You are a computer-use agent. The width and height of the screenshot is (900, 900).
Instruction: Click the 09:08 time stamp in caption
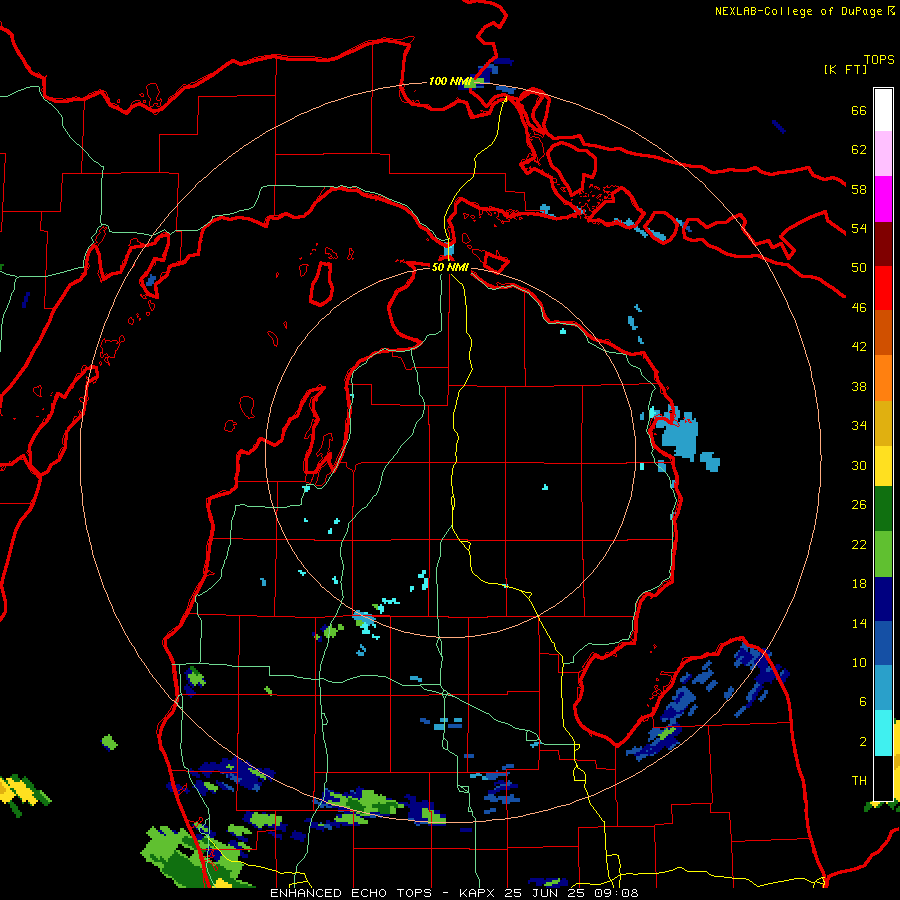click(x=618, y=893)
